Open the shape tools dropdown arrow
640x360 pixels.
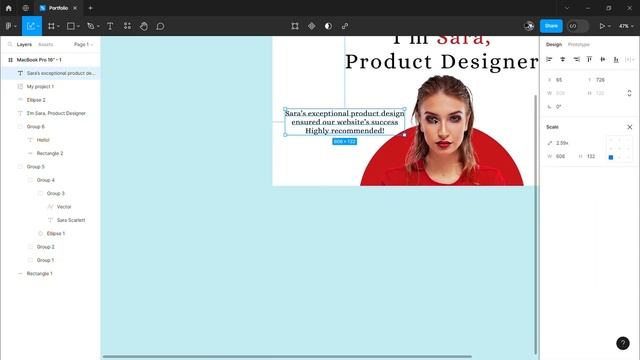(78, 26)
